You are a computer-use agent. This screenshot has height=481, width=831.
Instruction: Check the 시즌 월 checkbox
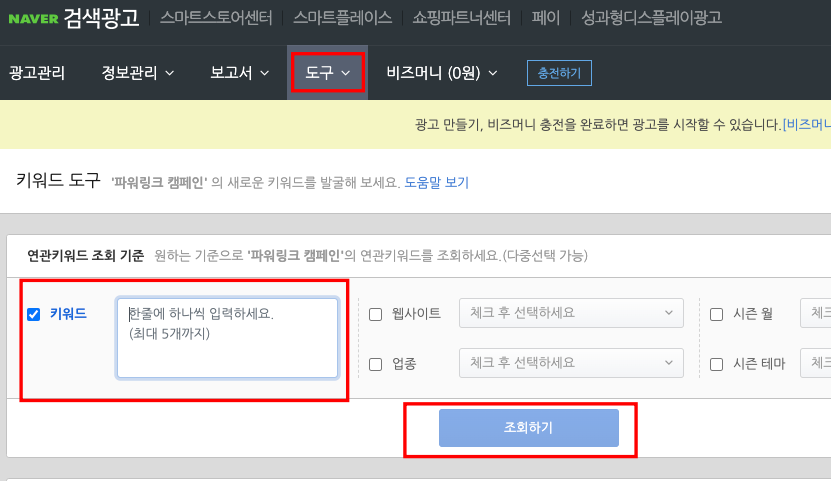[716, 314]
